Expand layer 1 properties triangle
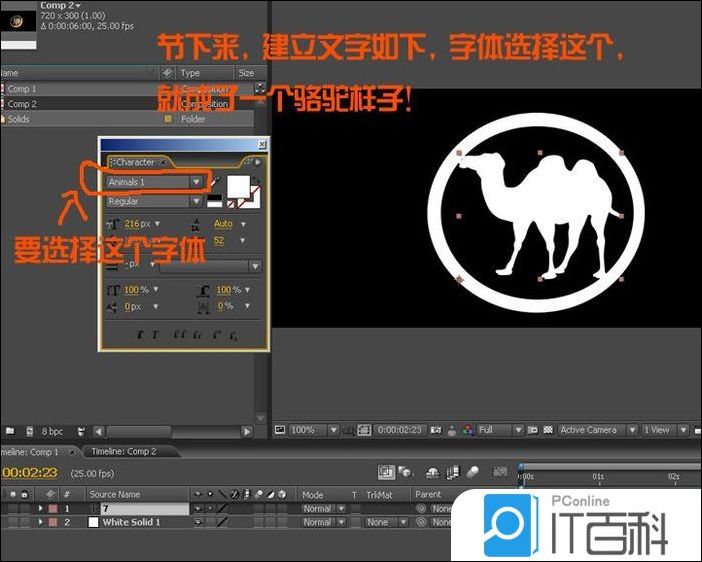 [40, 508]
